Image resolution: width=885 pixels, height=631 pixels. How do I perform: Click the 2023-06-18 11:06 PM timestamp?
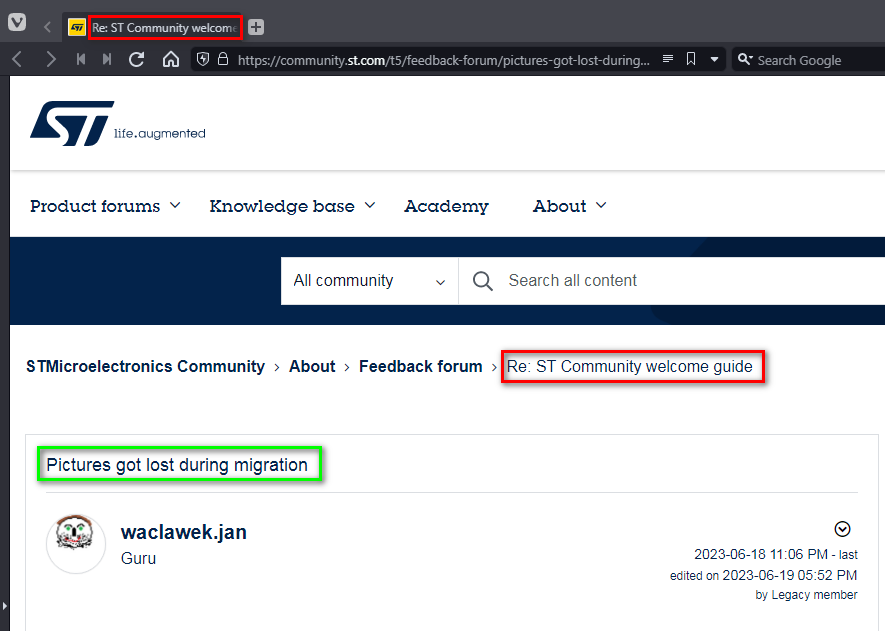click(761, 554)
